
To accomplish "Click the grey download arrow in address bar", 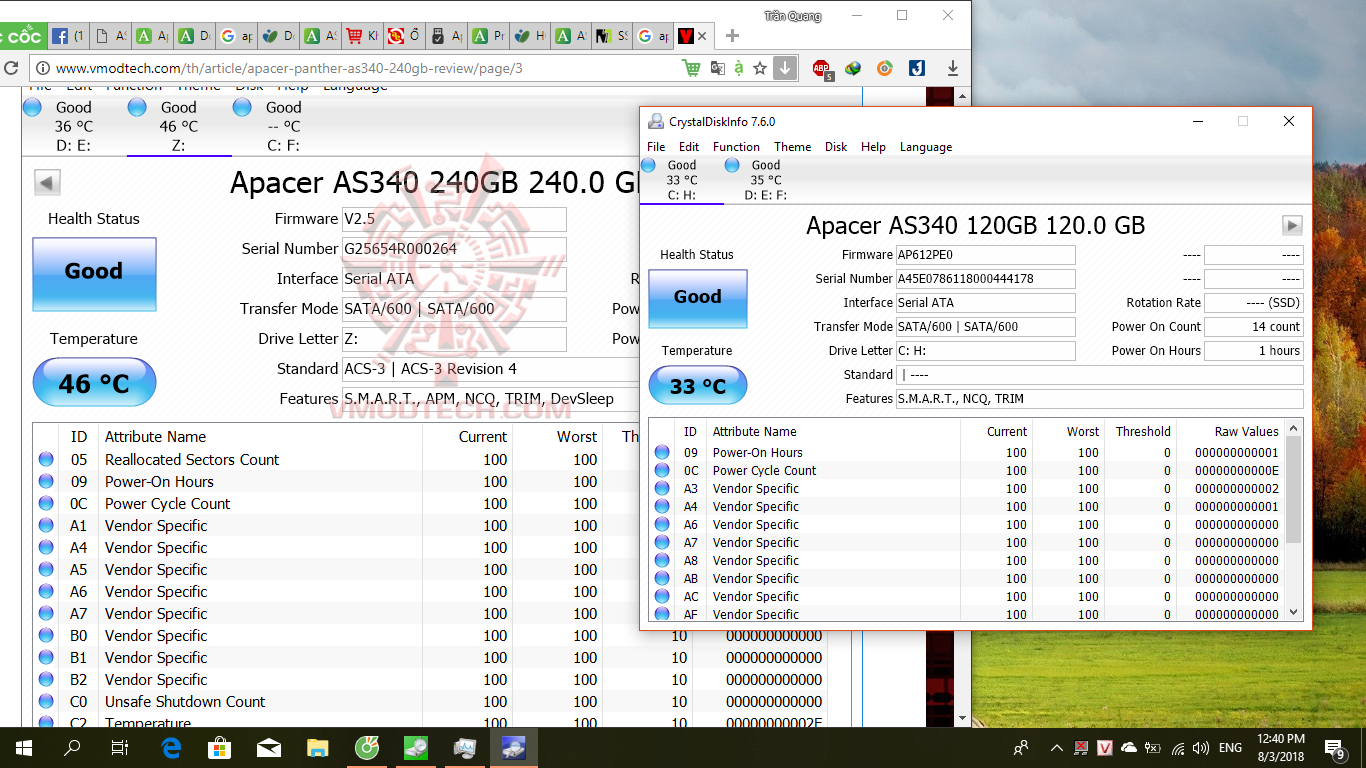I will (x=785, y=68).
